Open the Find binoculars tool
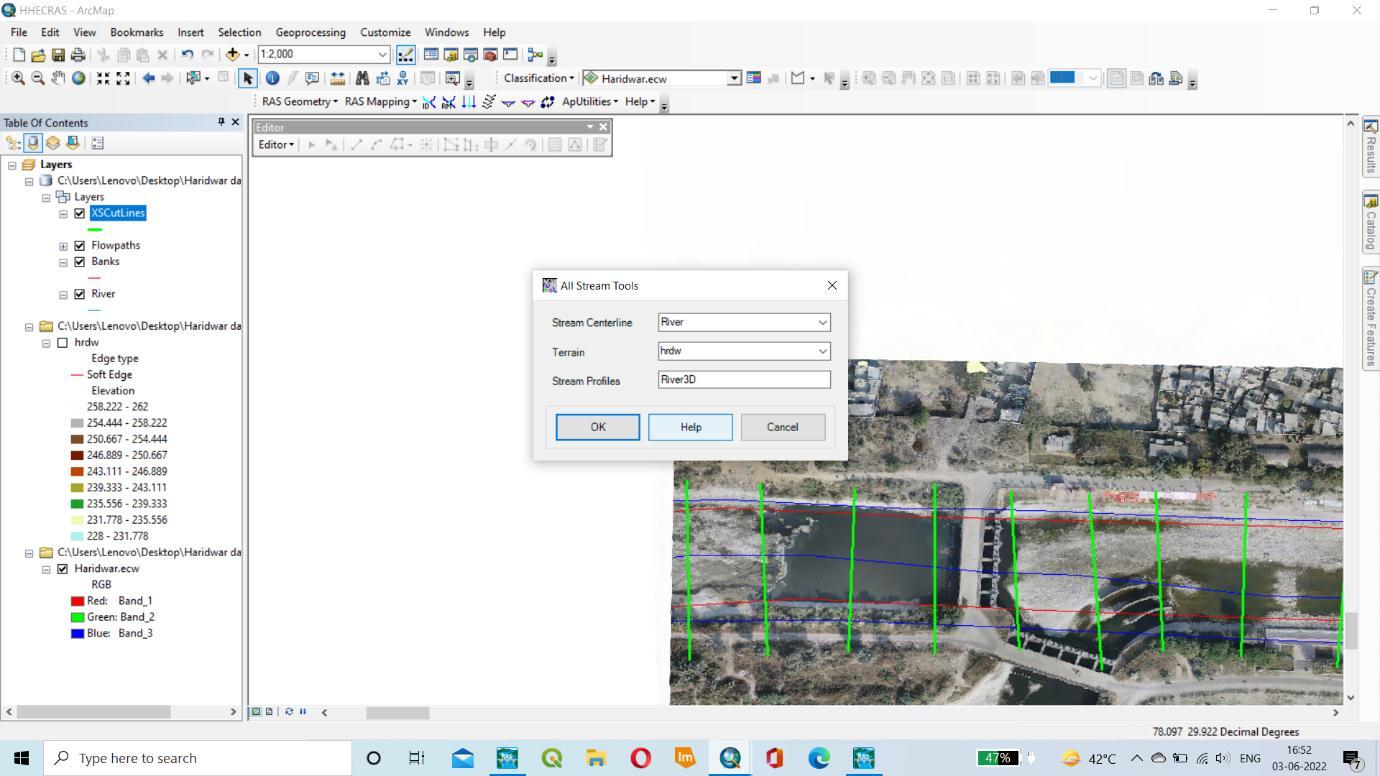The image size is (1380, 776). [x=362, y=78]
